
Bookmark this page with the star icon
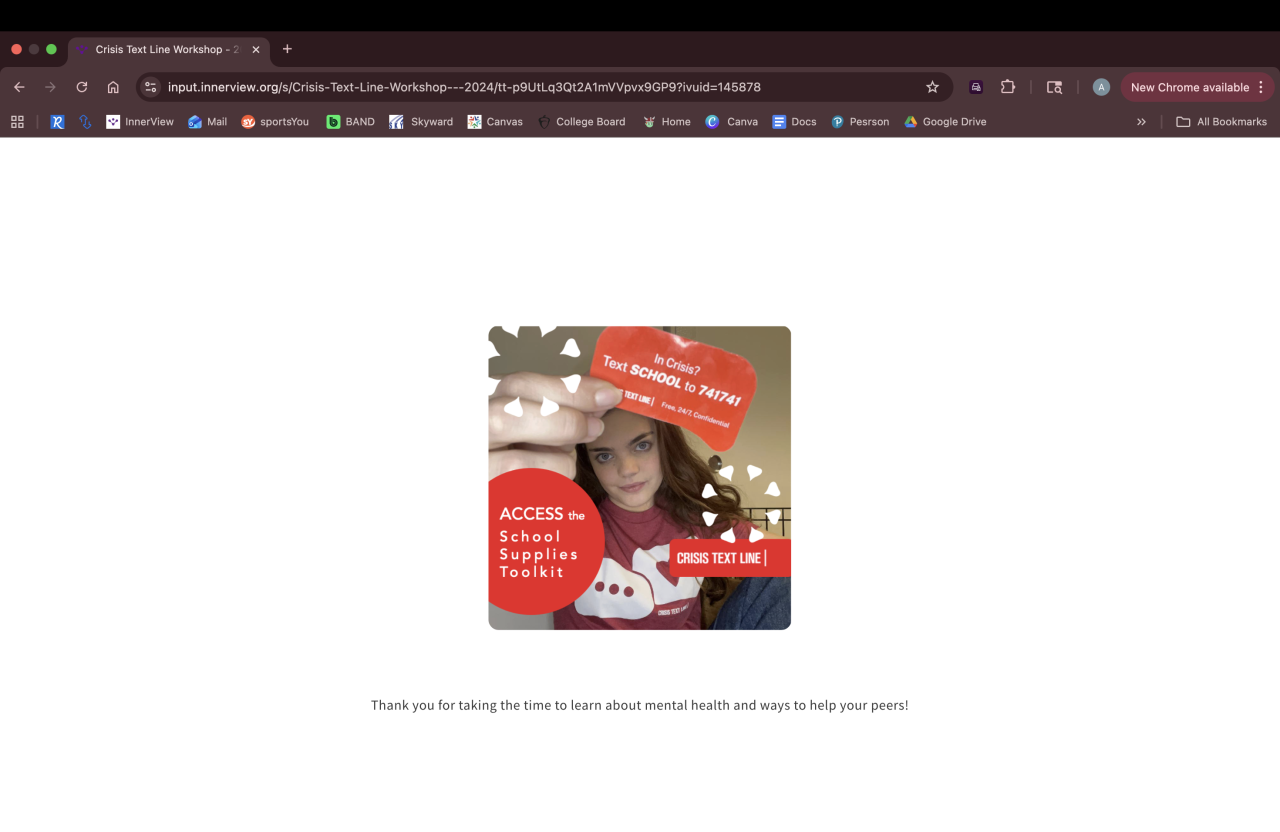(933, 87)
